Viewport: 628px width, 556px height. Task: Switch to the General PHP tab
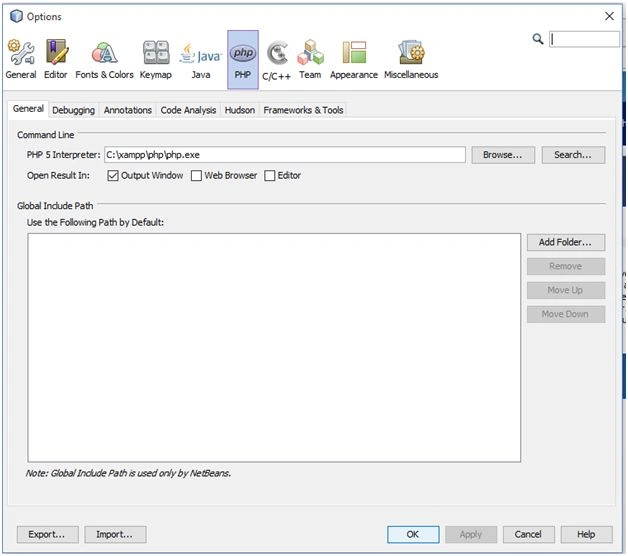tap(28, 109)
